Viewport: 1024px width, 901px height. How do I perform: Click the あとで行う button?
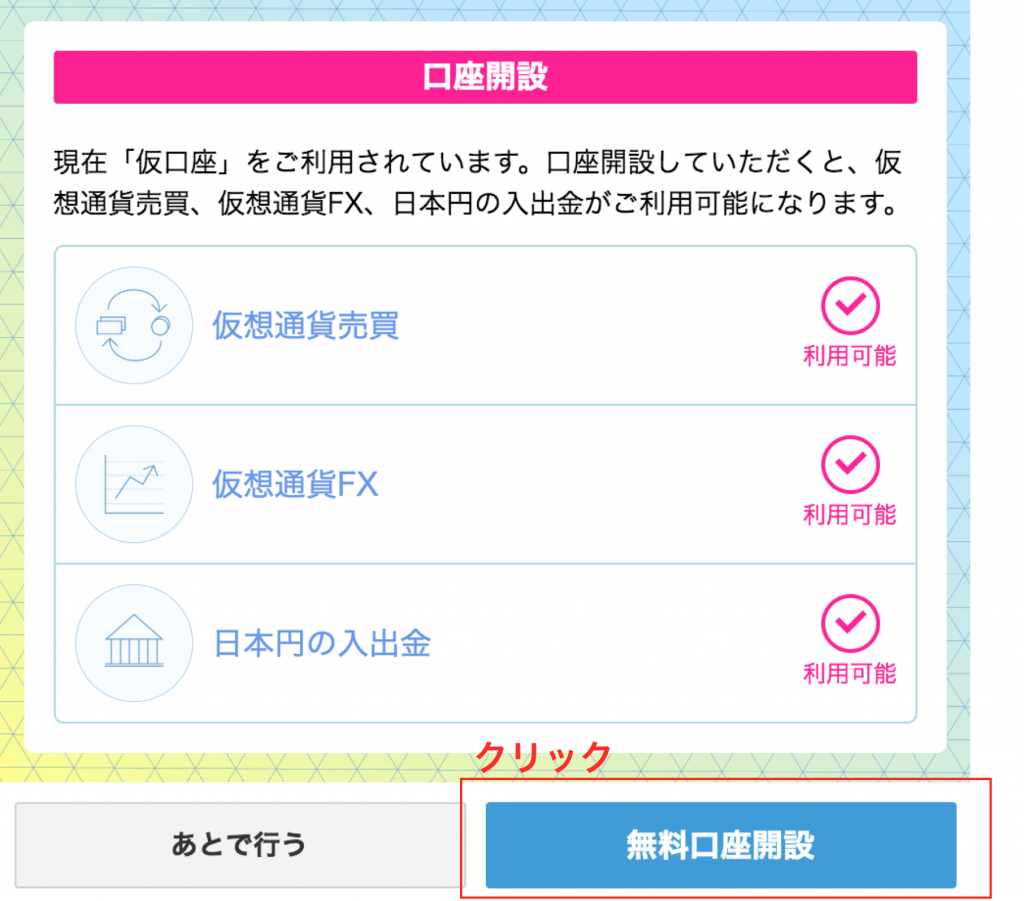coord(239,845)
